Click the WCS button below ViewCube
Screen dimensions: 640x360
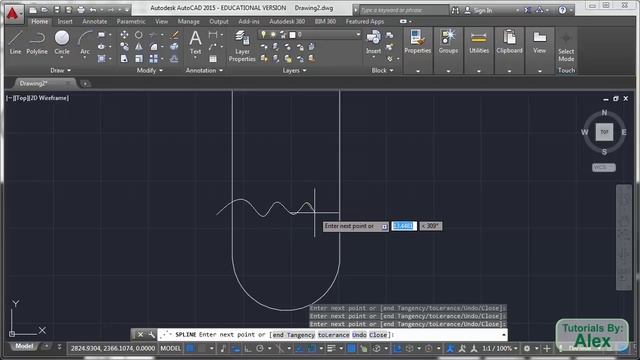click(x=604, y=168)
